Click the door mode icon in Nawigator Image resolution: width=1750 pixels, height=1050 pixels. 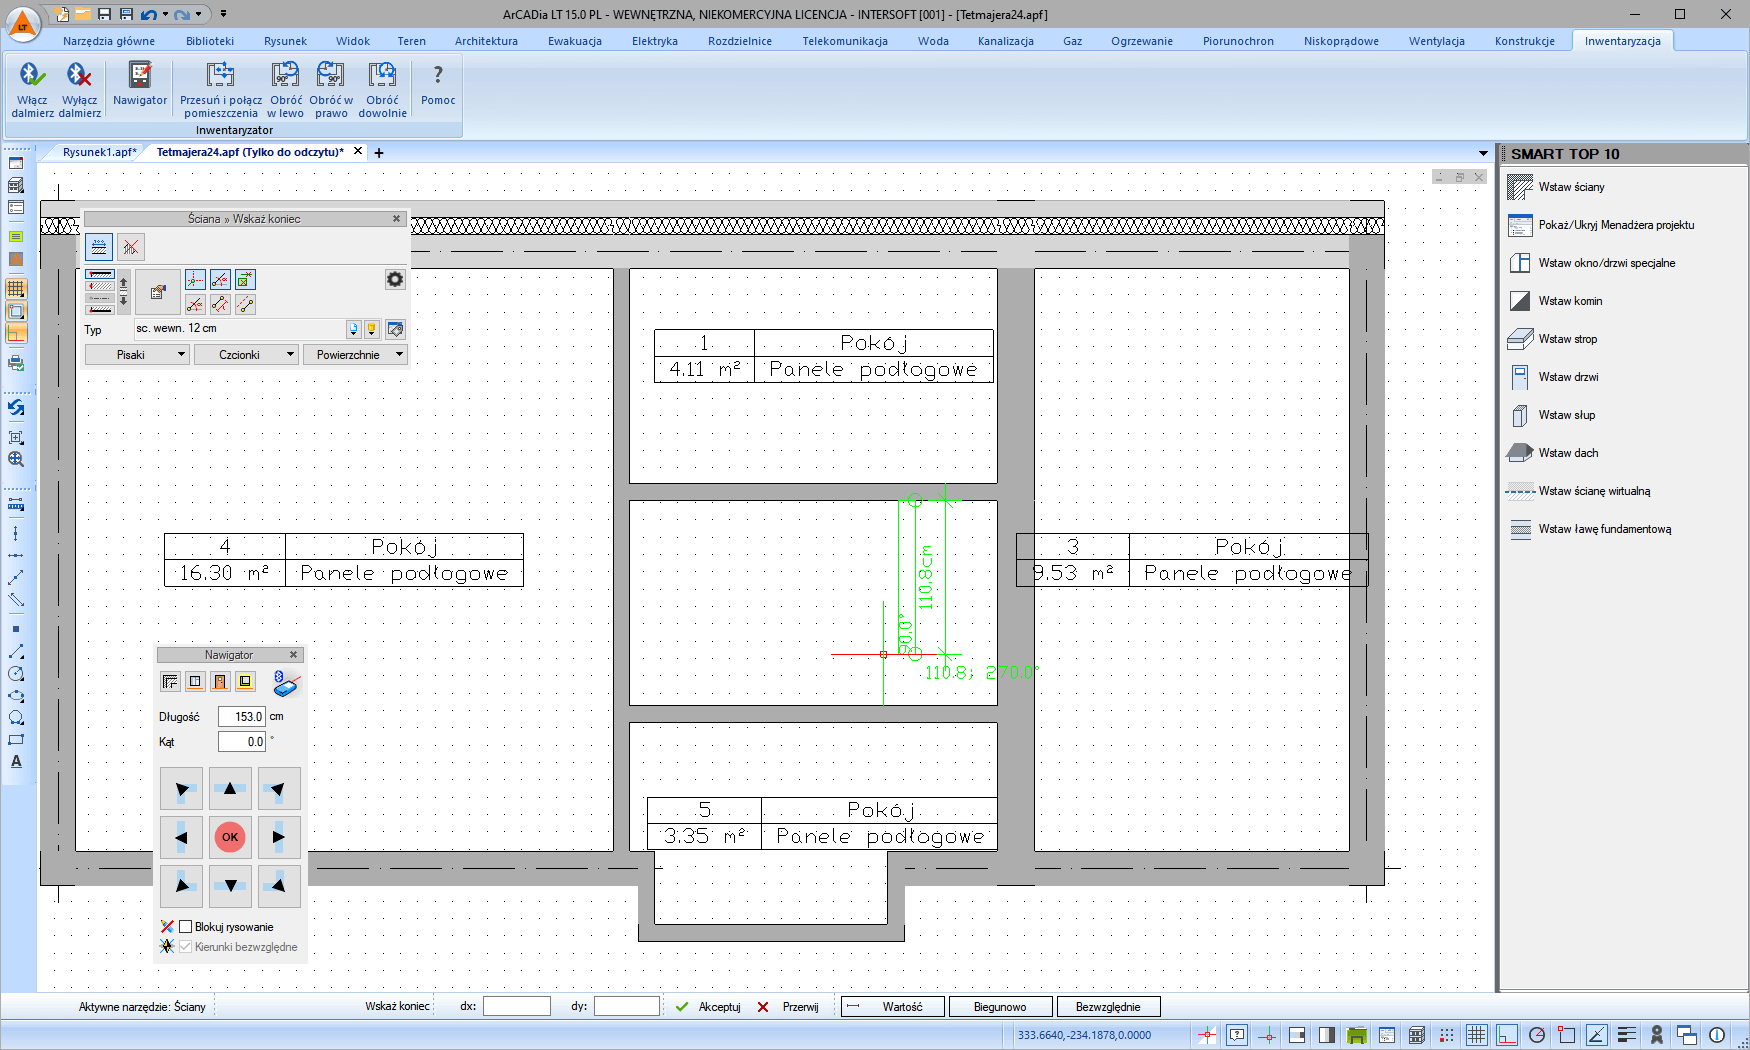click(x=220, y=682)
